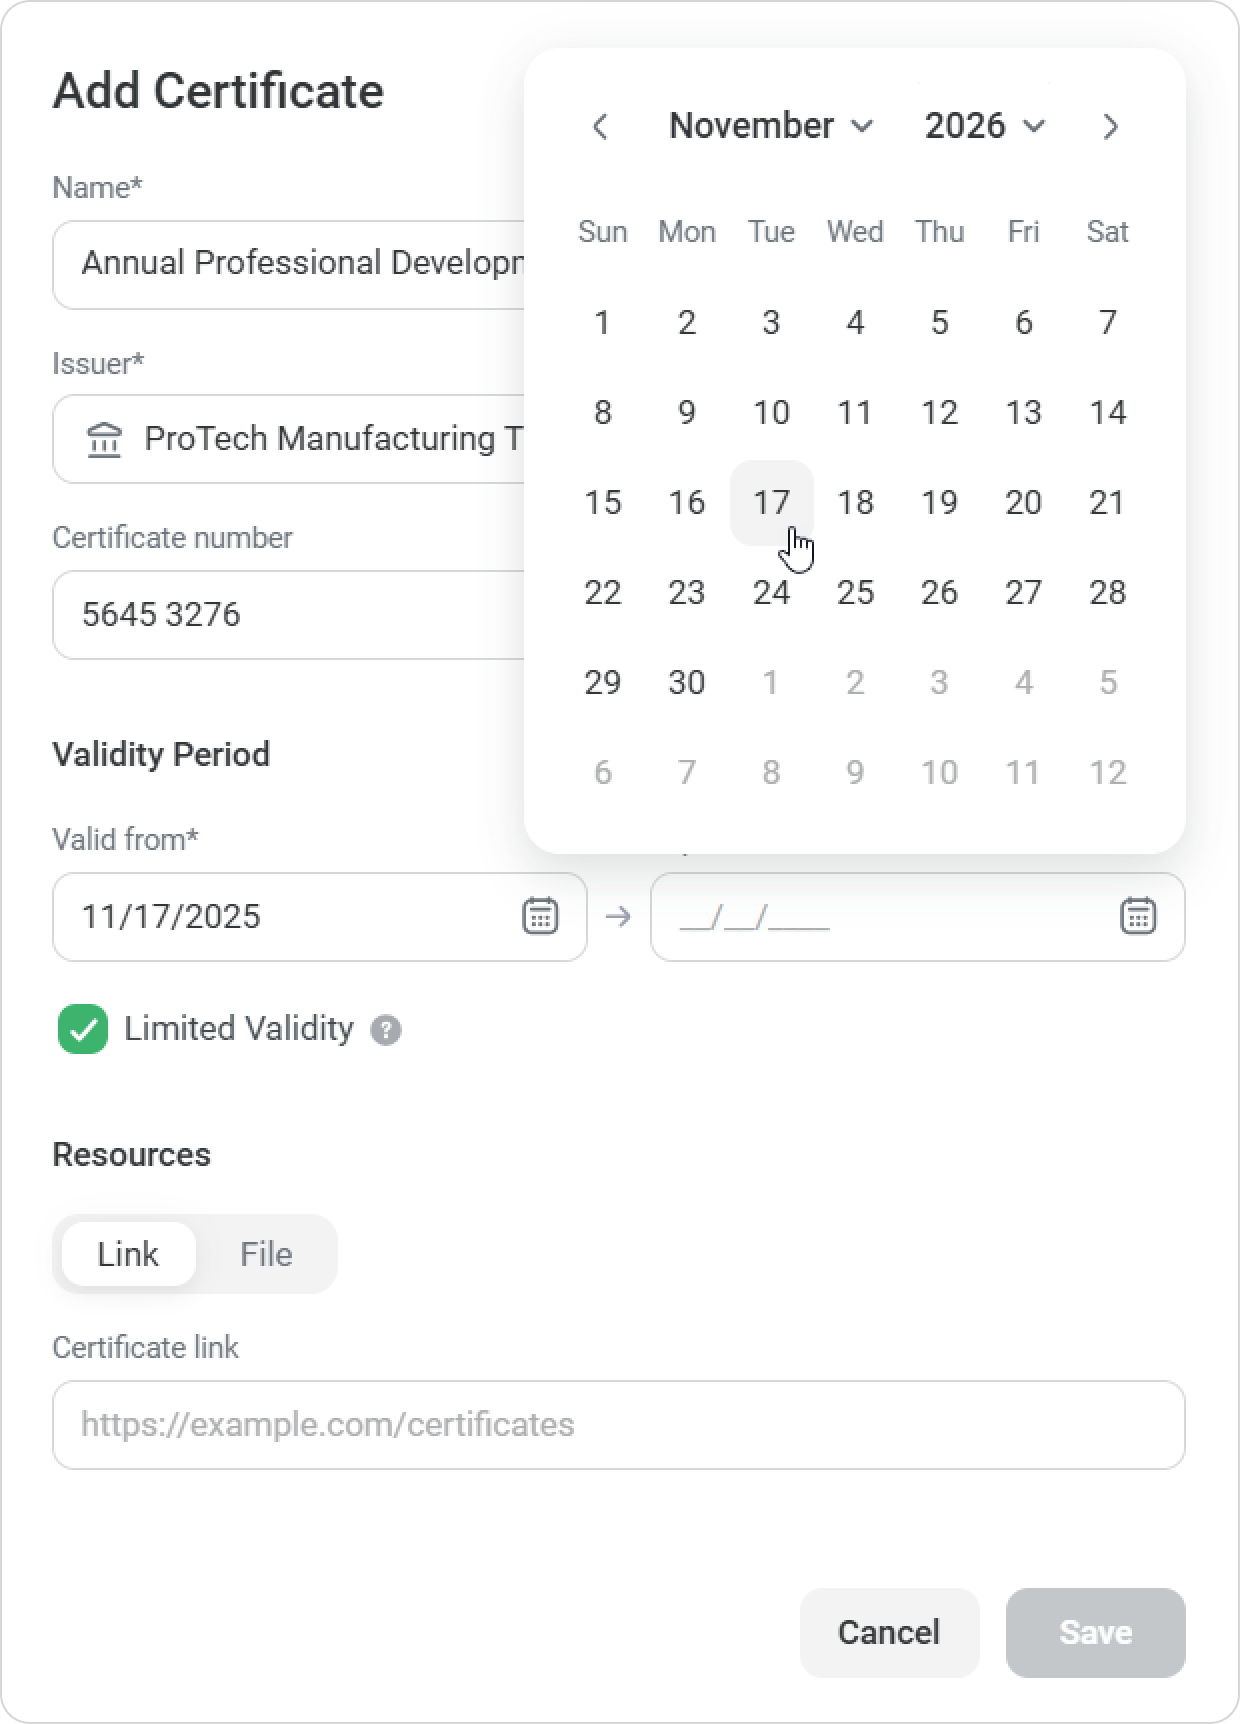Click the Limited Validity help icon

point(386,1030)
